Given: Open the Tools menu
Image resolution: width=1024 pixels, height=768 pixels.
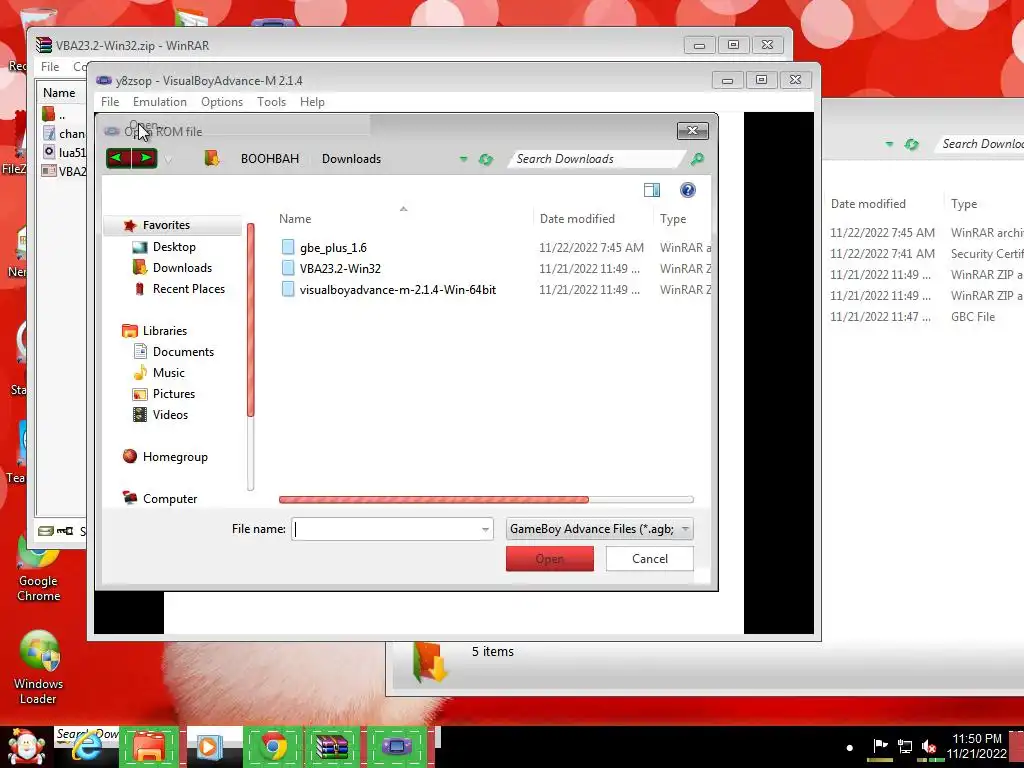Looking at the screenshot, I should pyautogui.click(x=272, y=102).
